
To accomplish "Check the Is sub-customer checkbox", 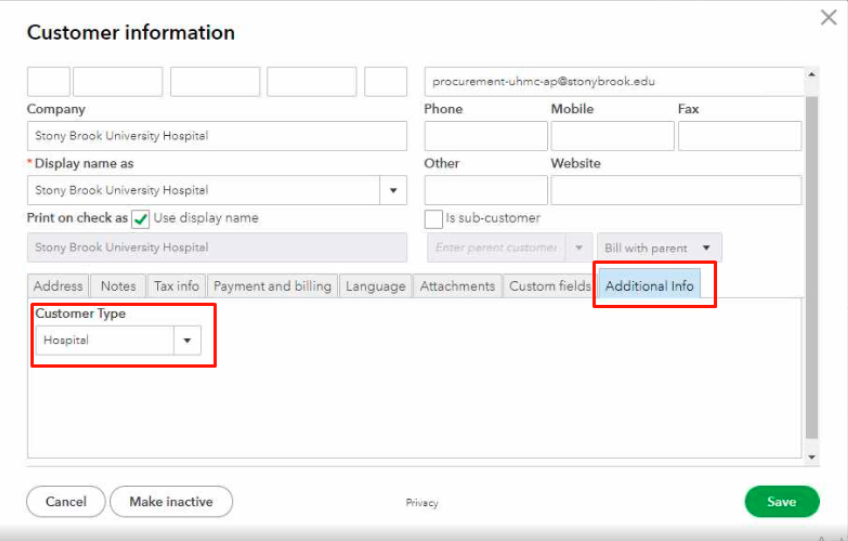I will pyautogui.click(x=434, y=219).
